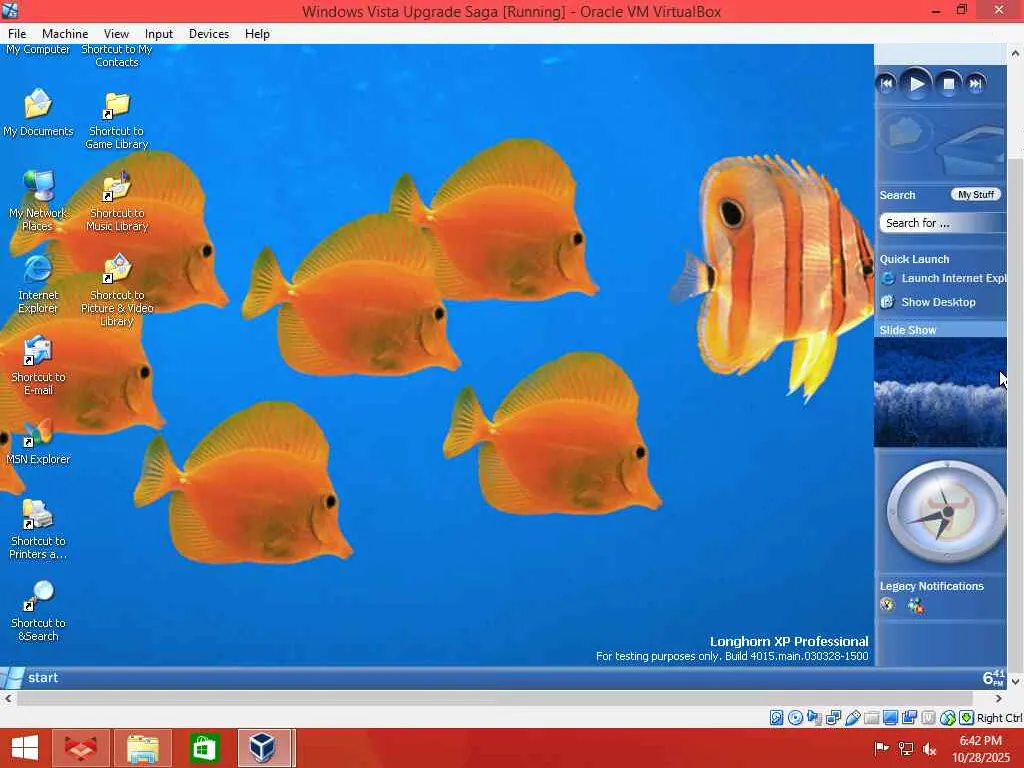The image size is (1024, 768).
Task: Launch Internet Explorer from Quick Launch
Action: tap(946, 278)
